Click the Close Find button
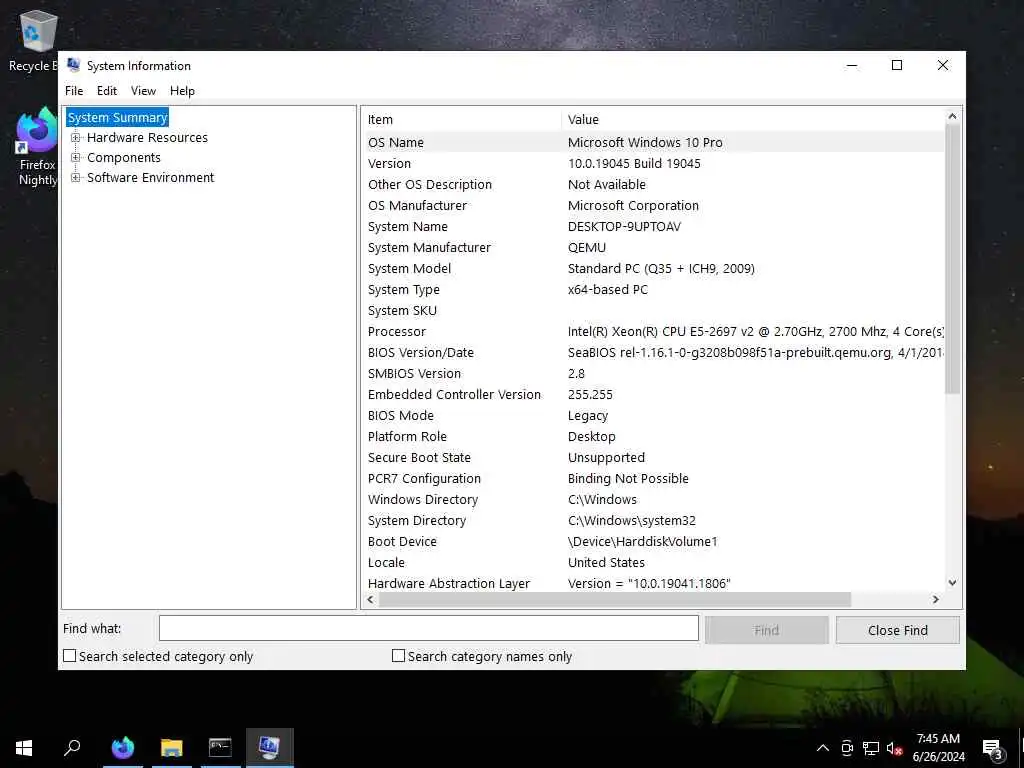Image resolution: width=1024 pixels, height=768 pixels. click(x=897, y=630)
